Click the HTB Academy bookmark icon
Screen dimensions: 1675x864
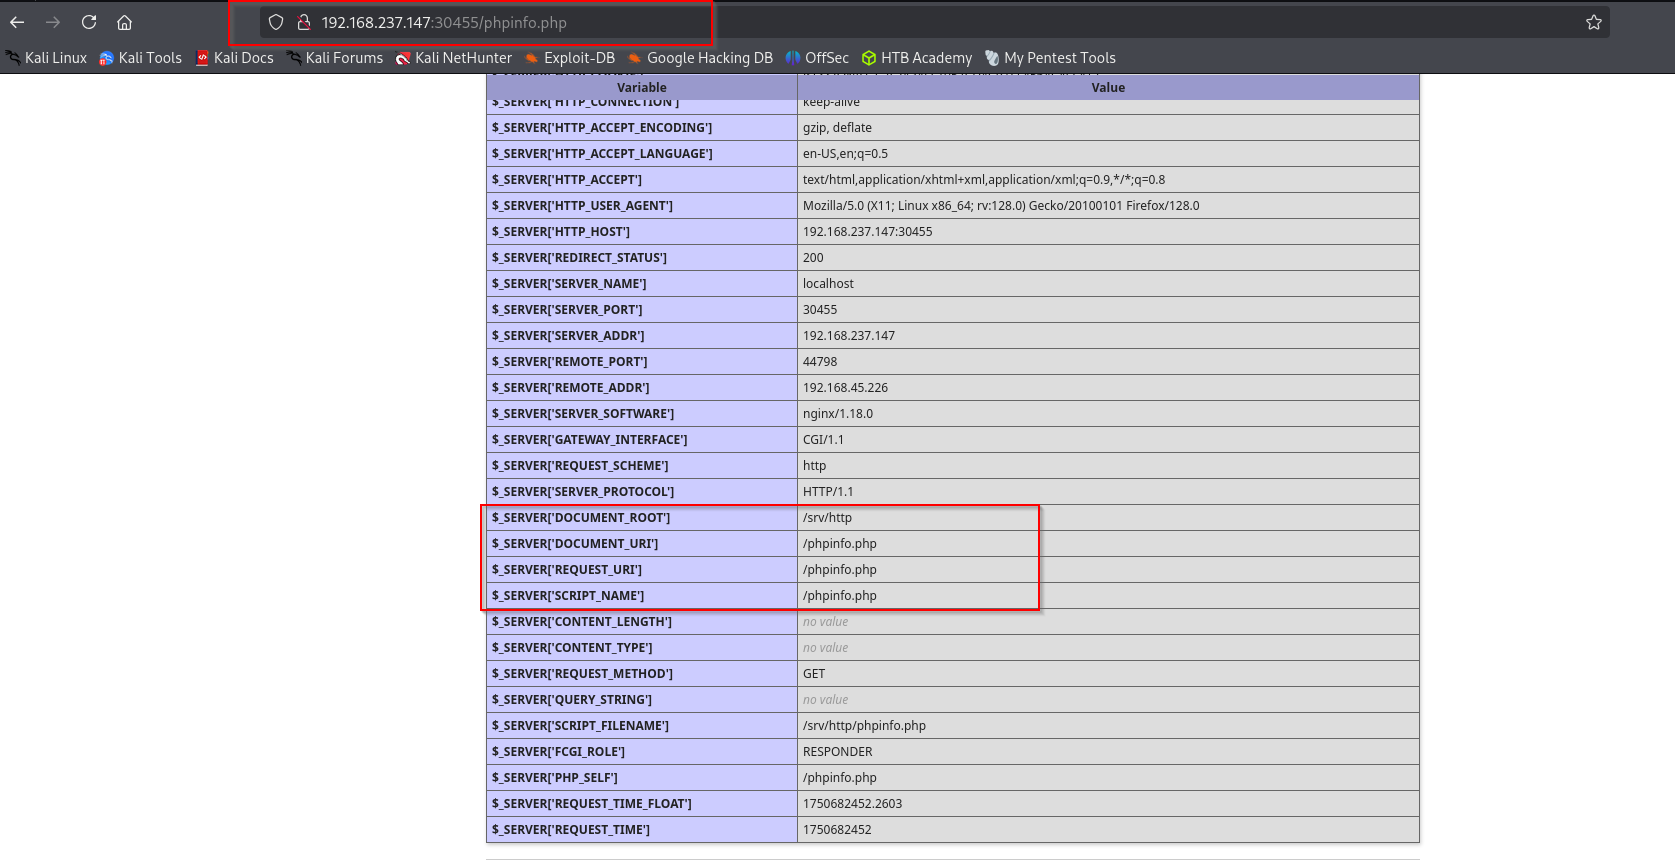[x=869, y=58]
